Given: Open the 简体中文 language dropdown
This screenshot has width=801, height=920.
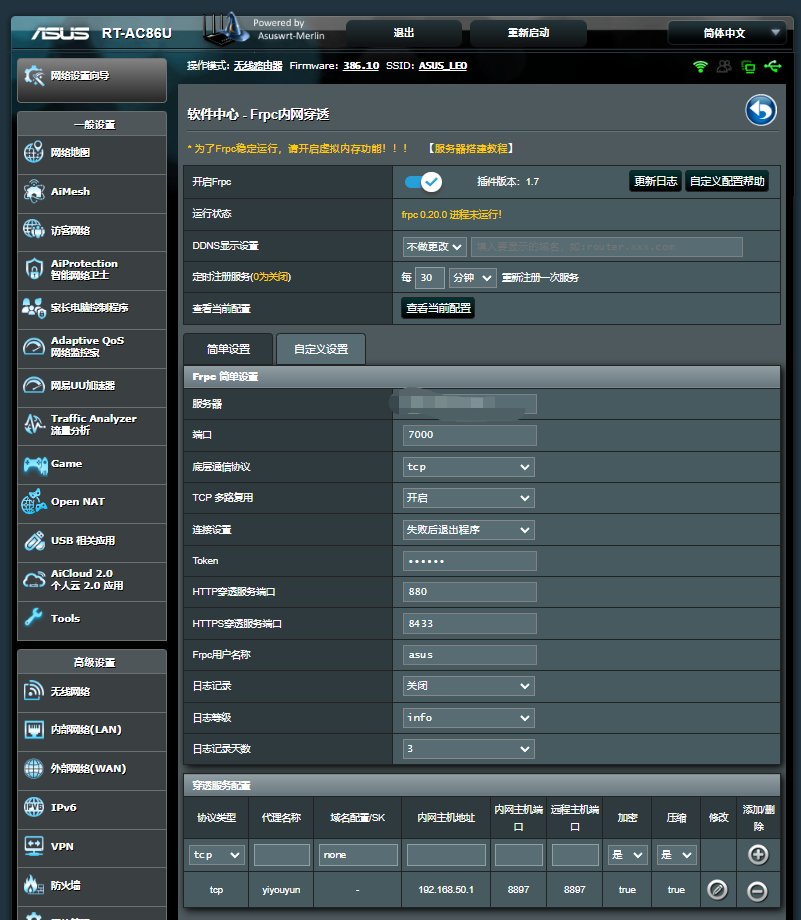Looking at the screenshot, I should coord(727,33).
